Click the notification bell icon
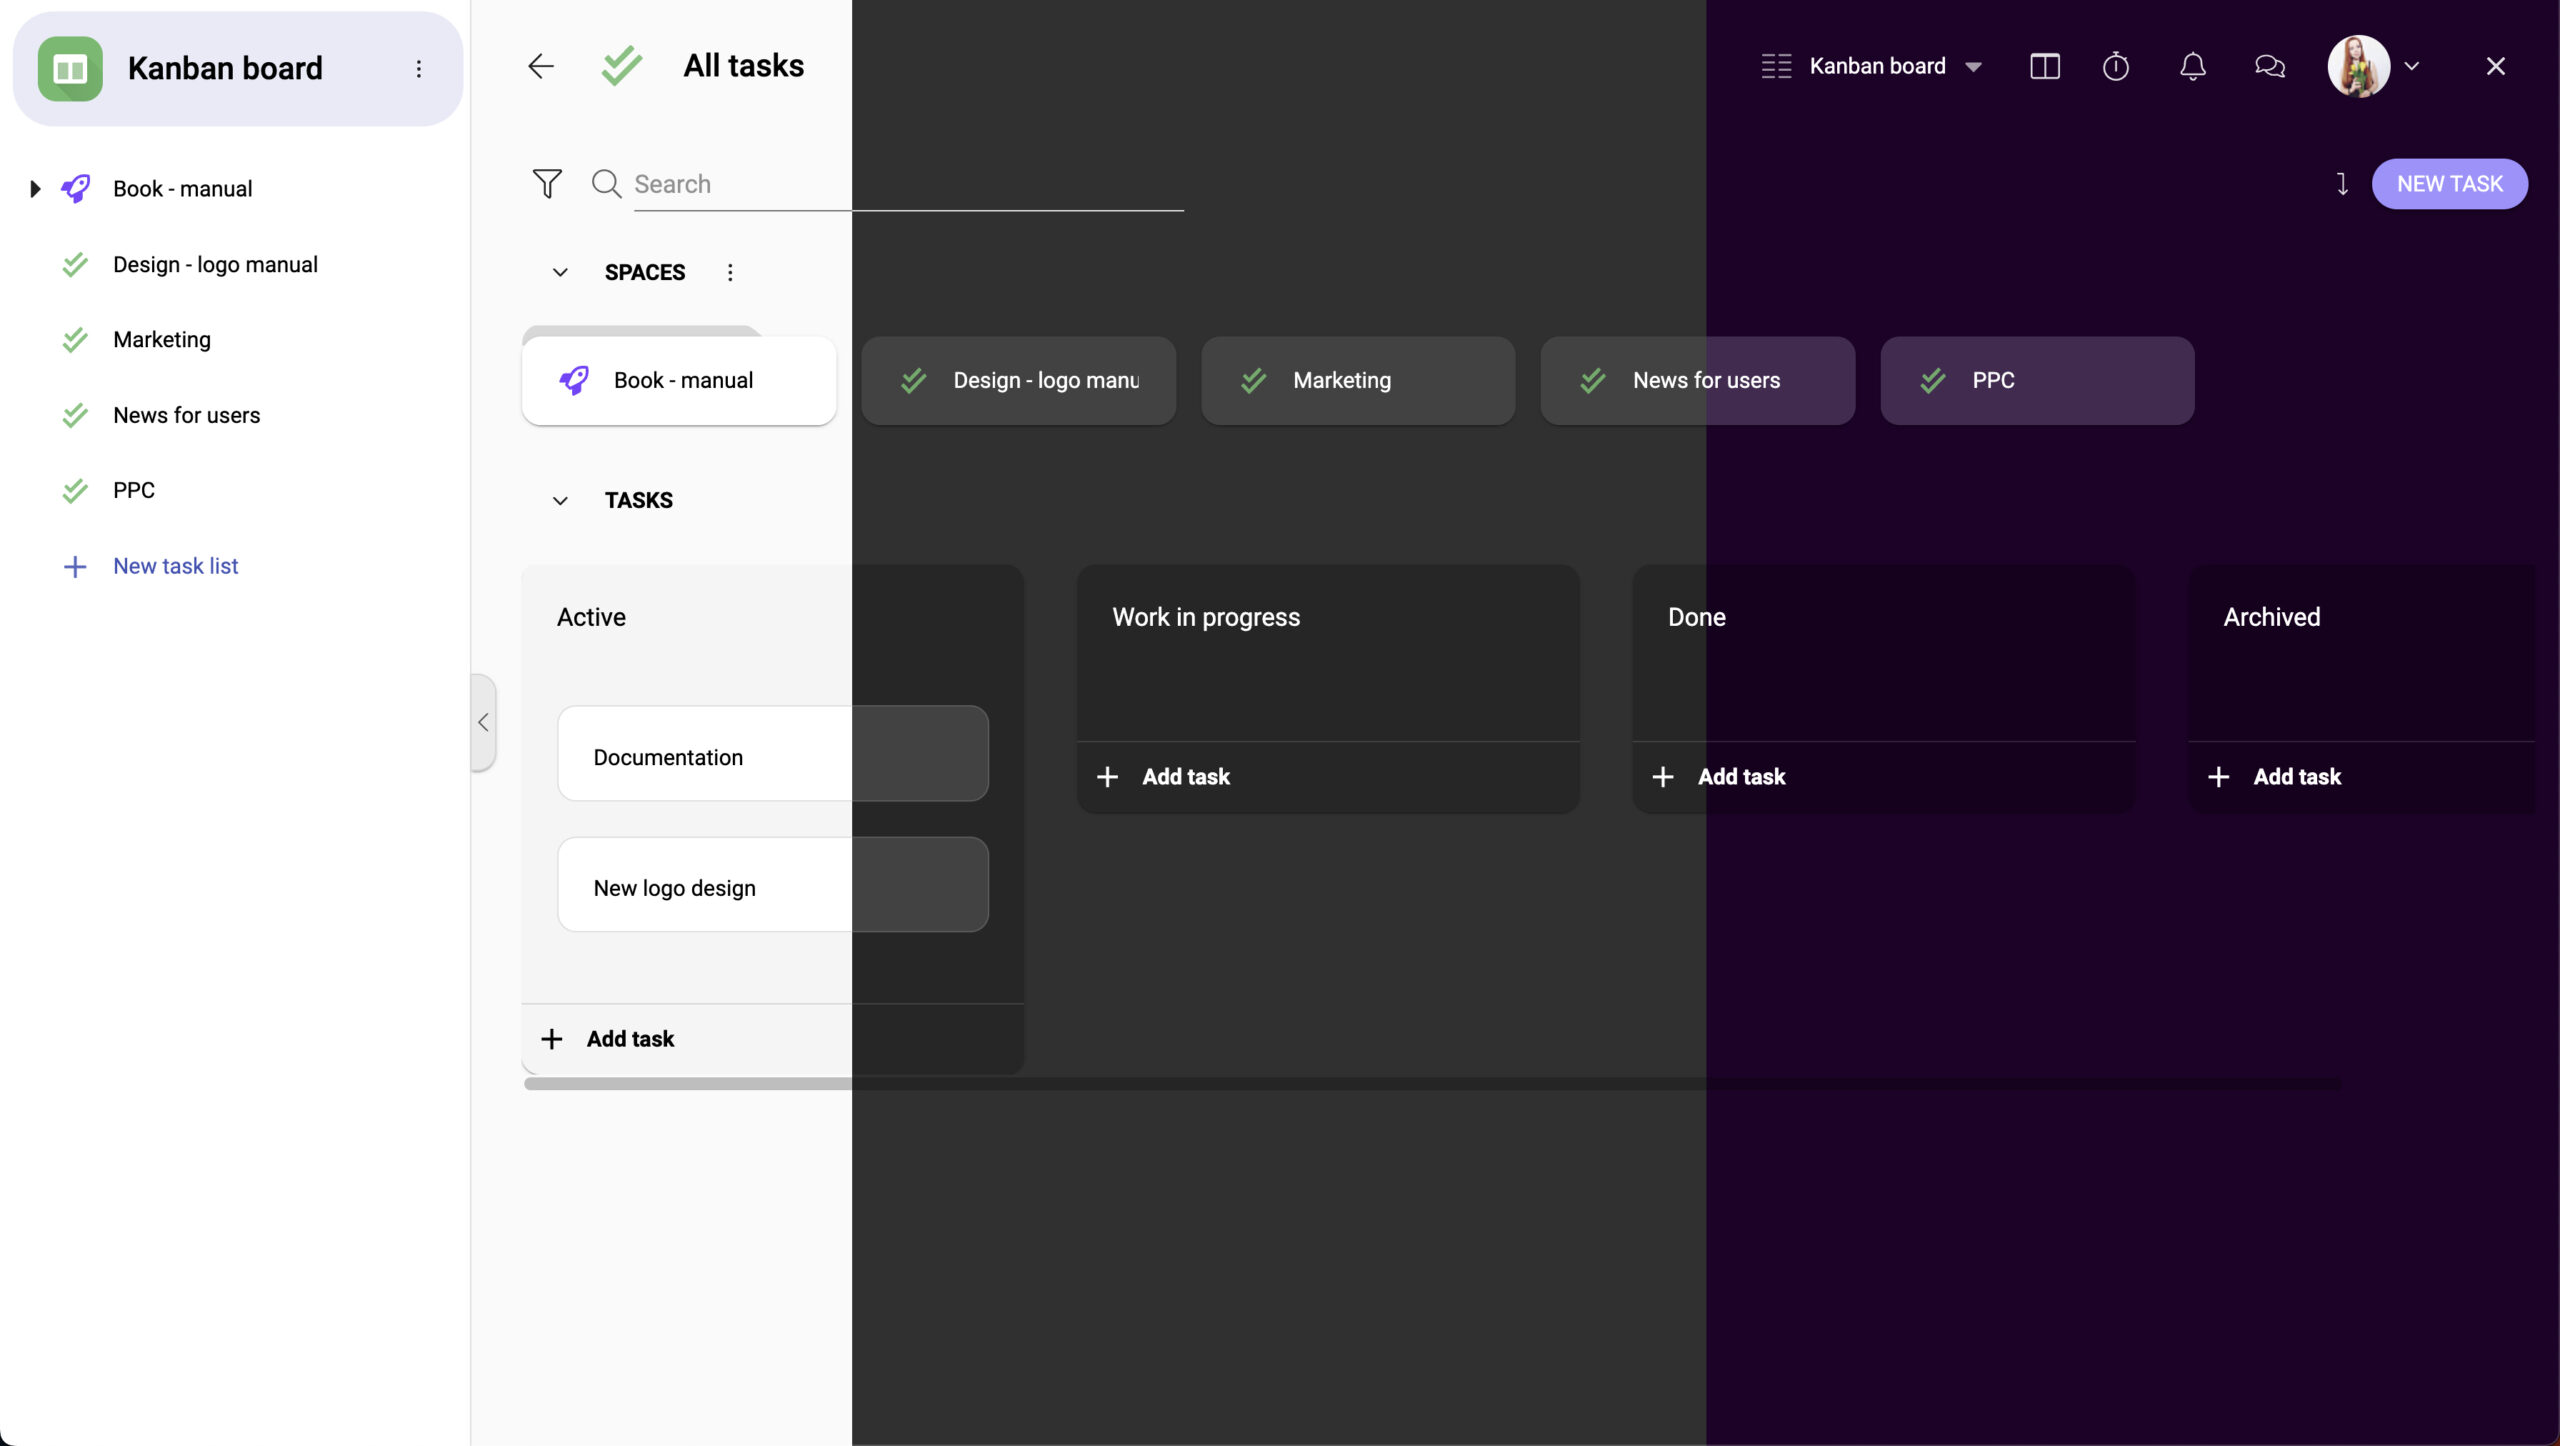The height and width of the screenshot is (1446, 2560). pyautogui.click(x=2193, y=65)
